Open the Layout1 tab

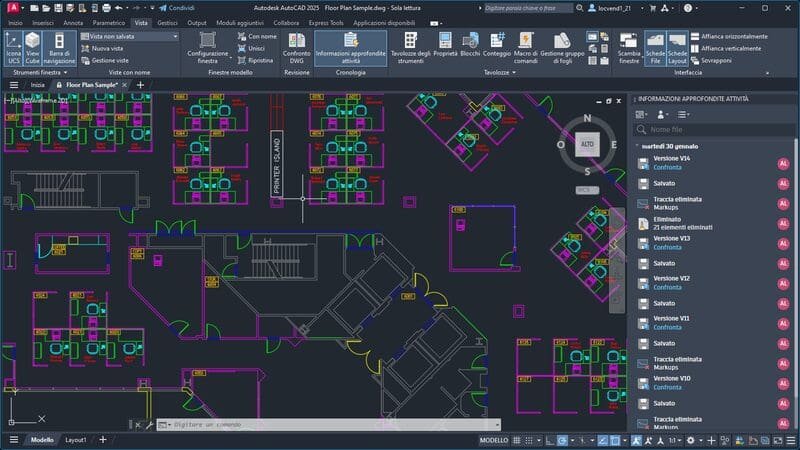pos(76,440)
